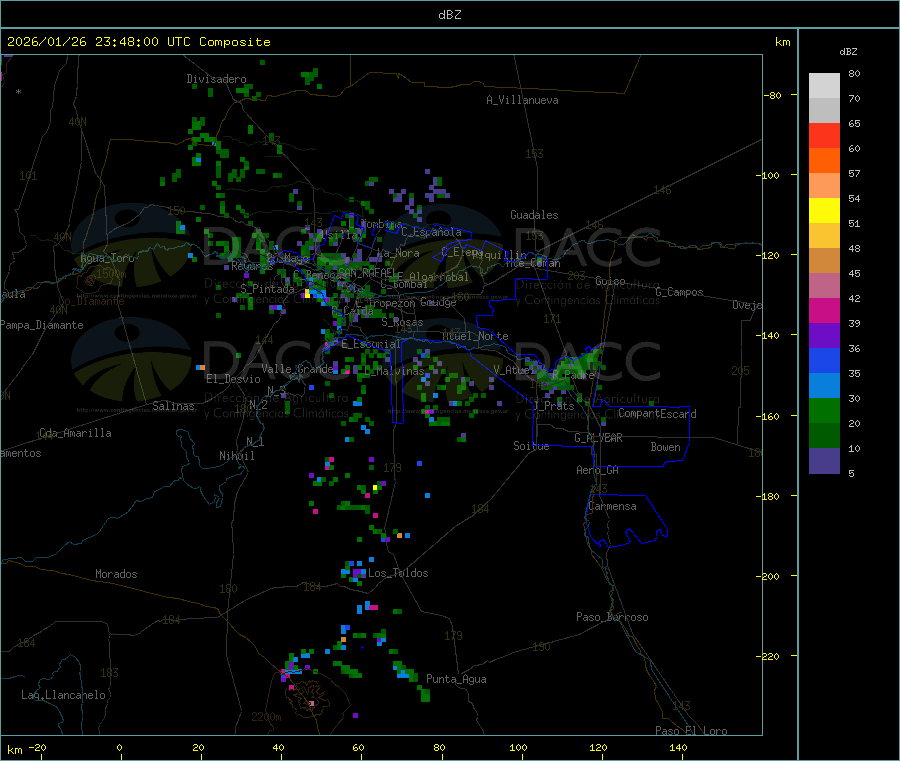Click the Aero_GA airfield label
This screenshot has width=900, height=761.
(597, 470)
